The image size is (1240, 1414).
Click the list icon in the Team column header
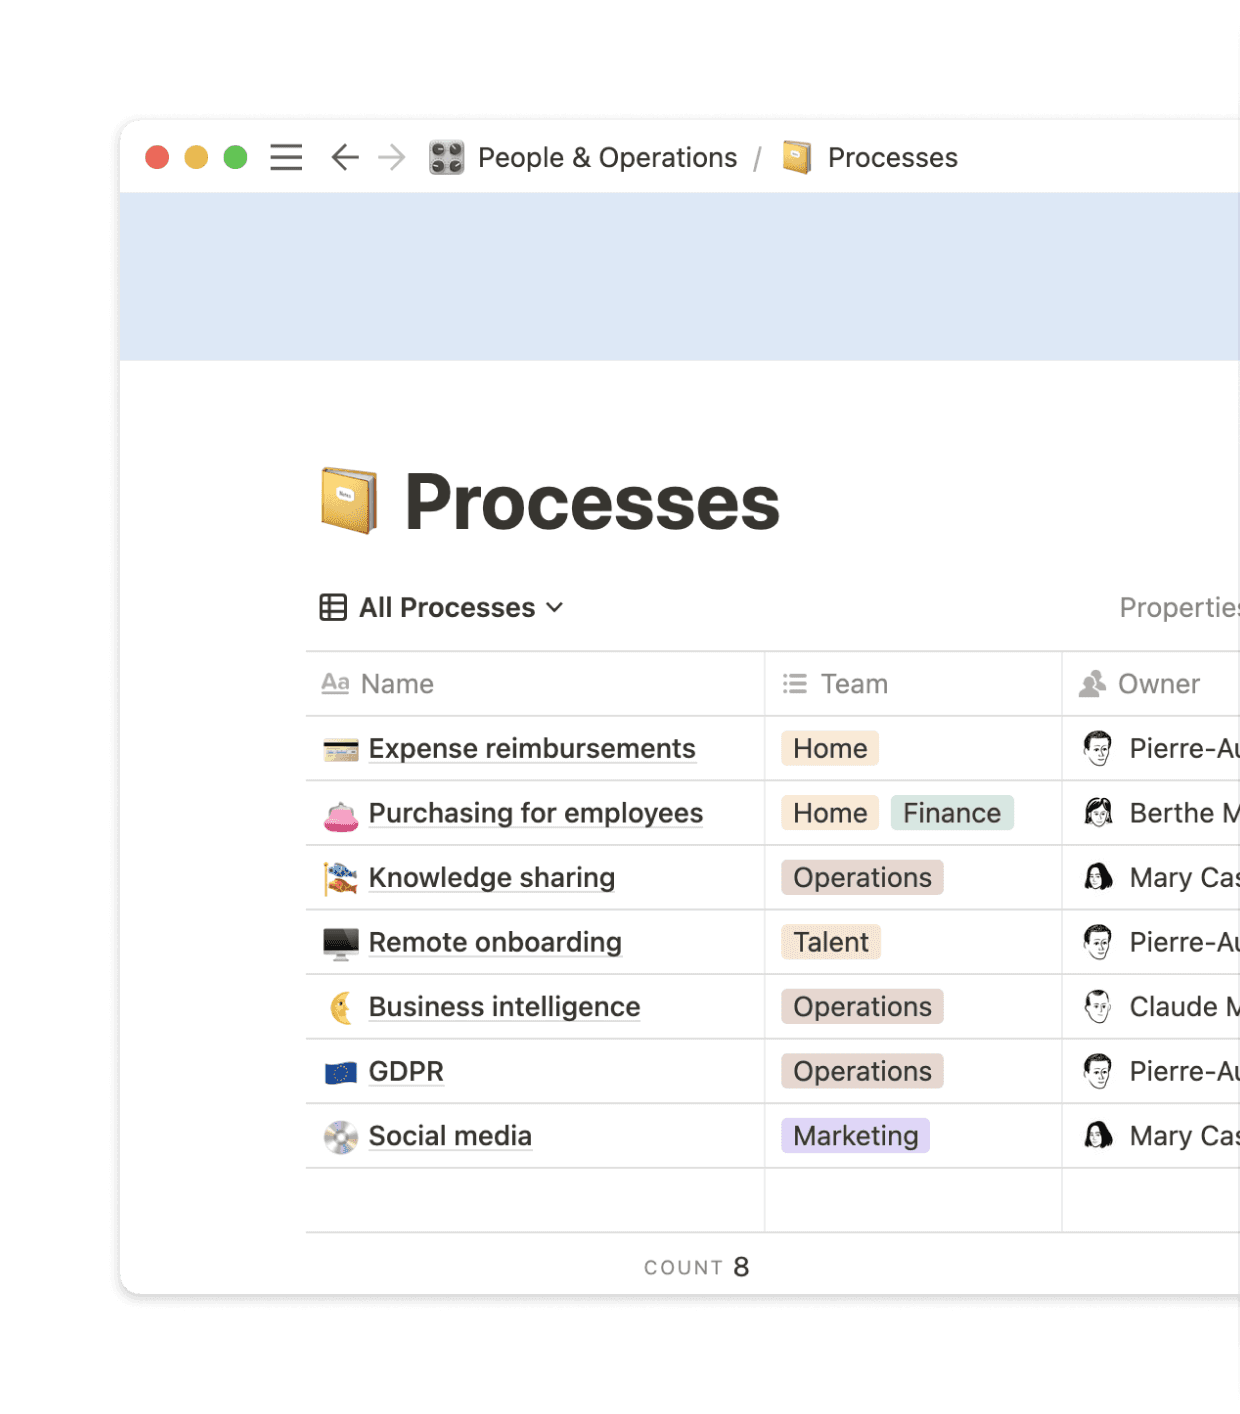pos(793,683)
